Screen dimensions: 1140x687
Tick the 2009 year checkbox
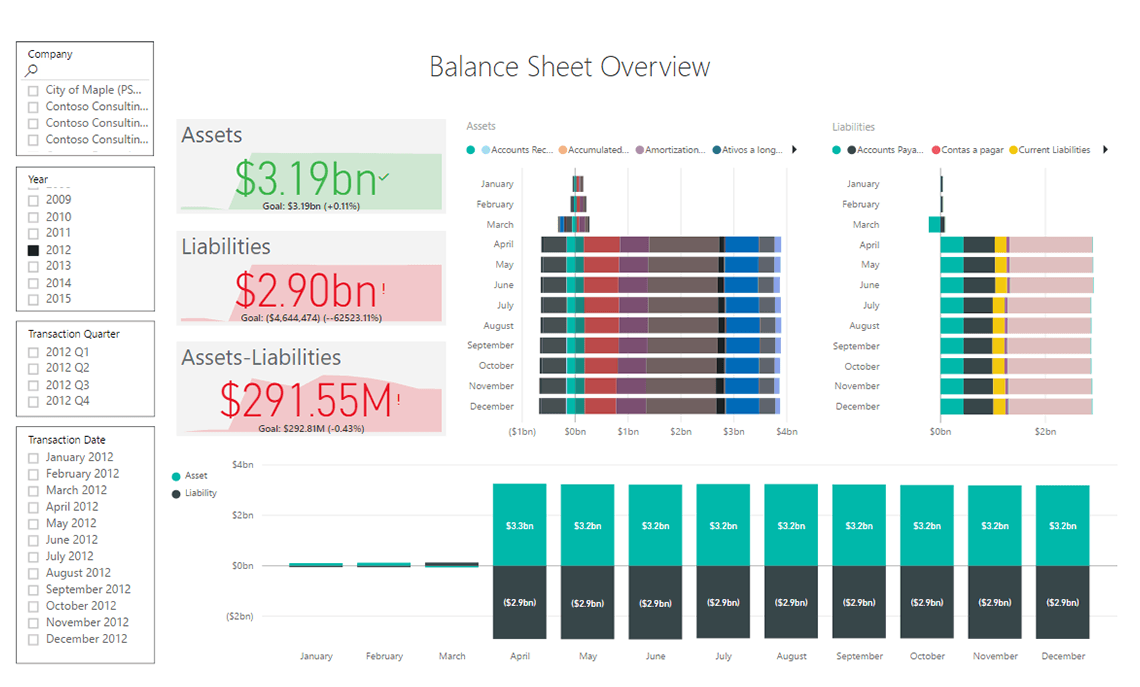[x=33, y=201]
